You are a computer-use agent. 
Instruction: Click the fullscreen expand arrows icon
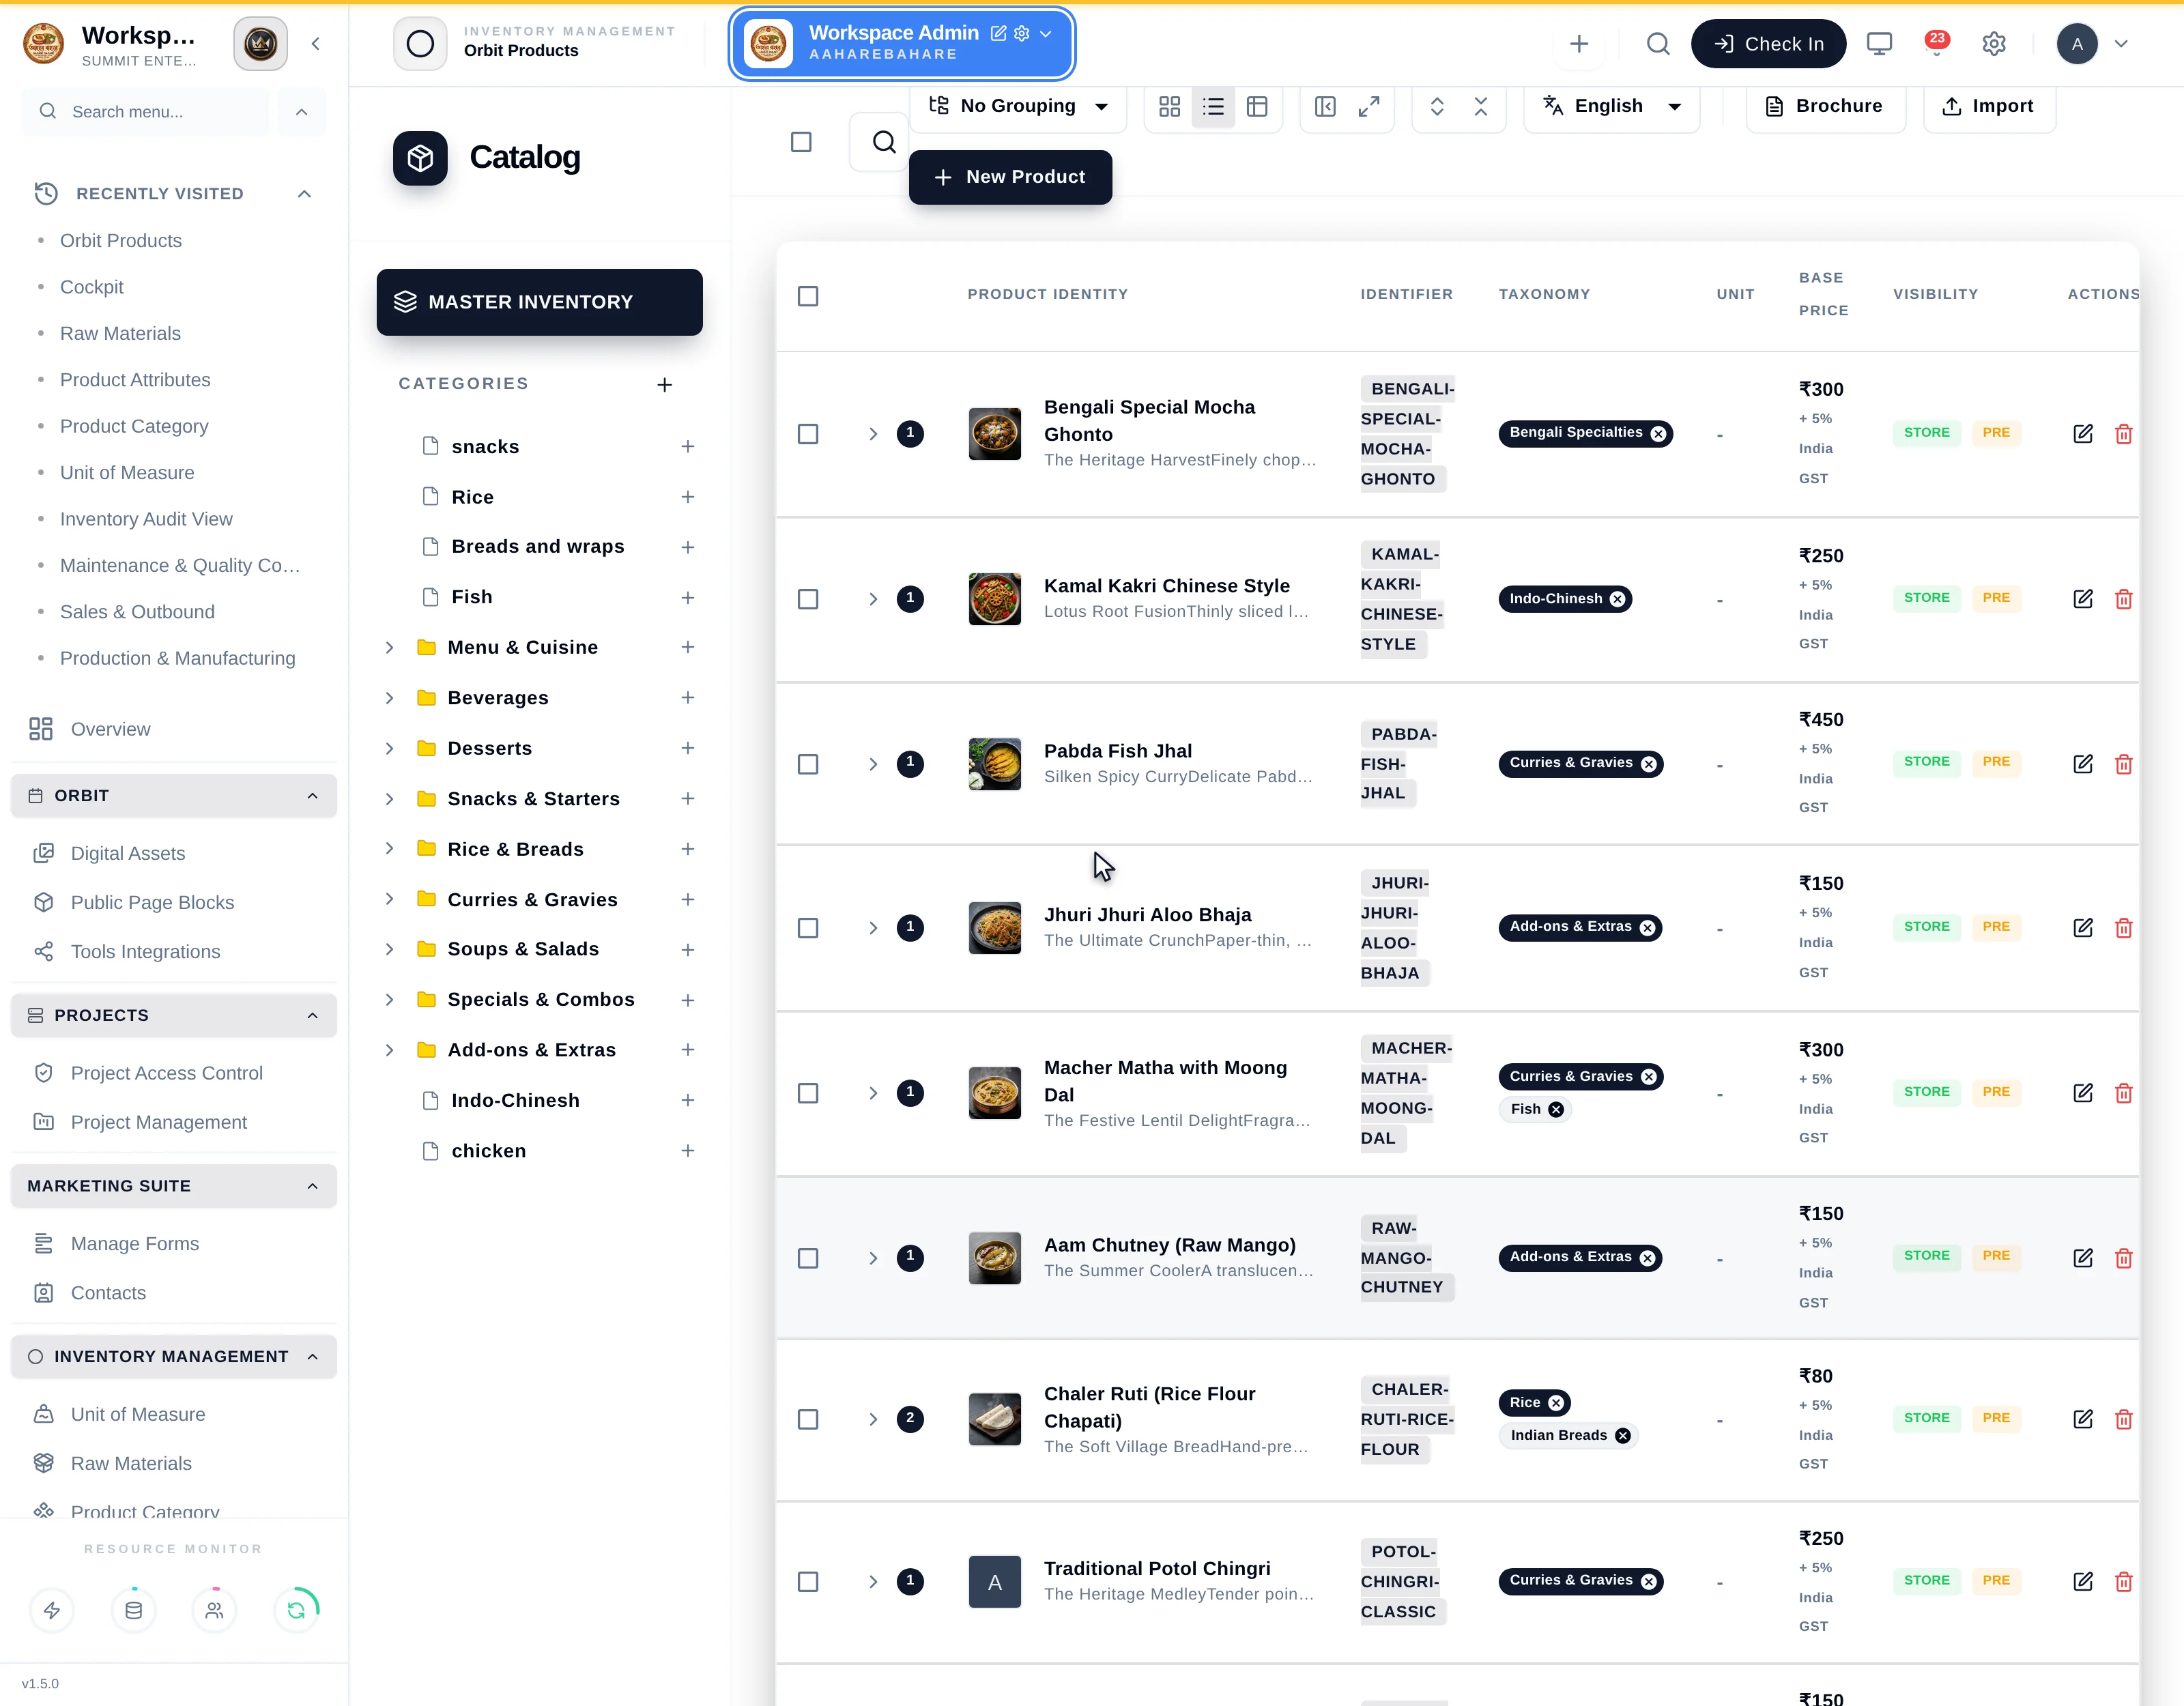1369,106
